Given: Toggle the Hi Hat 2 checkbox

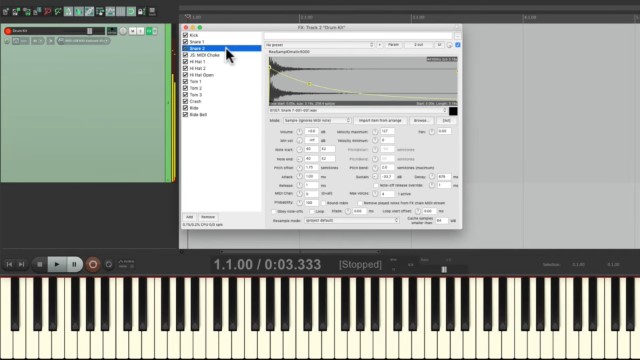Looking at the screenshot, I should (x=185, y=68).
